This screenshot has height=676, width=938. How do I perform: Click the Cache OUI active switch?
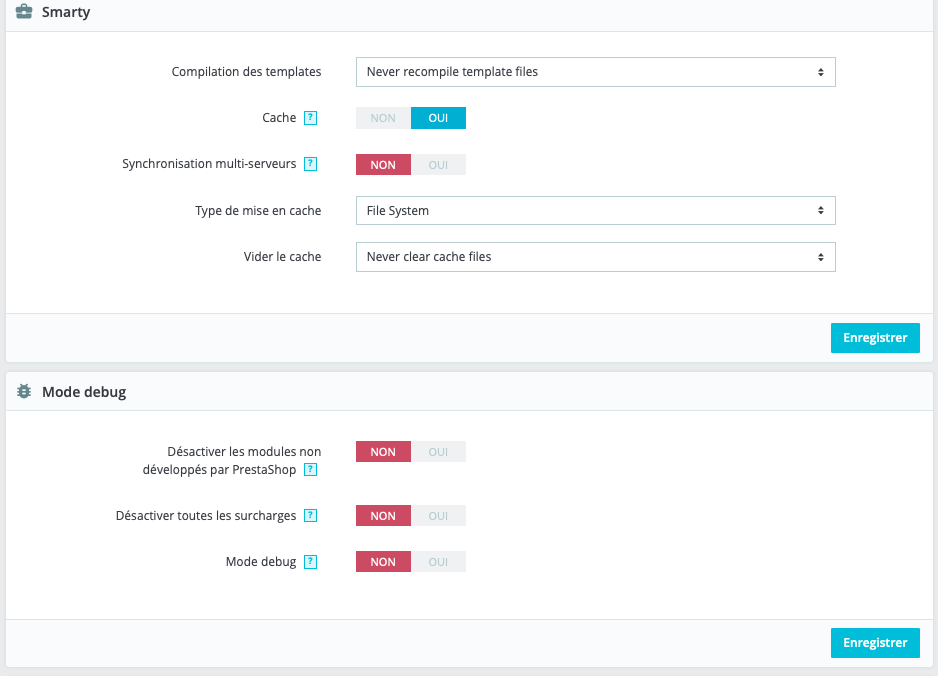click(x=438, y=118)
